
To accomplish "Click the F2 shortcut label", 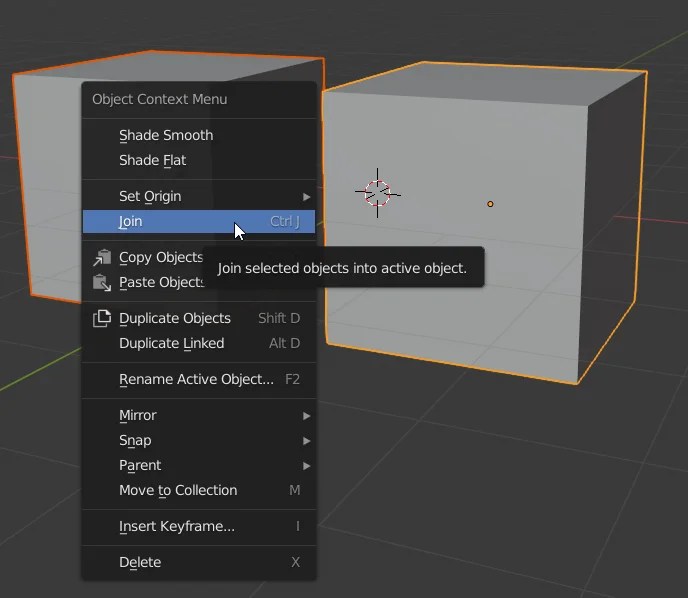I will [x=292, y=379].
